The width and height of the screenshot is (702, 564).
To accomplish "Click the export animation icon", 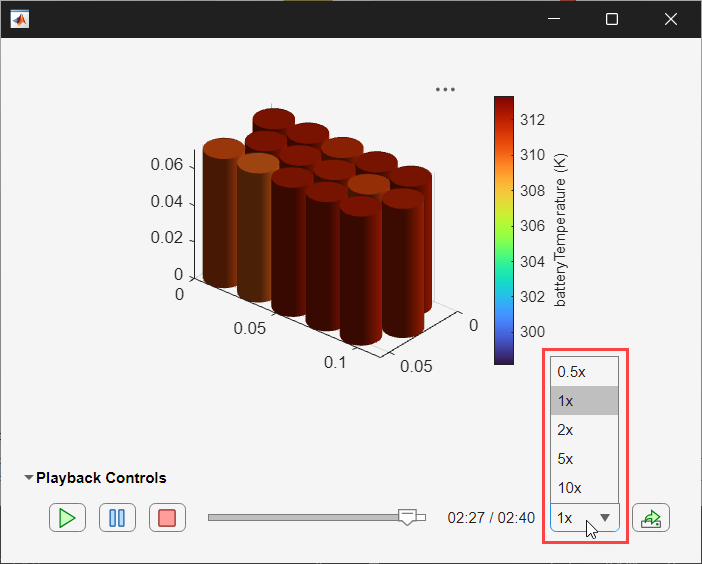I will [652, 518].
